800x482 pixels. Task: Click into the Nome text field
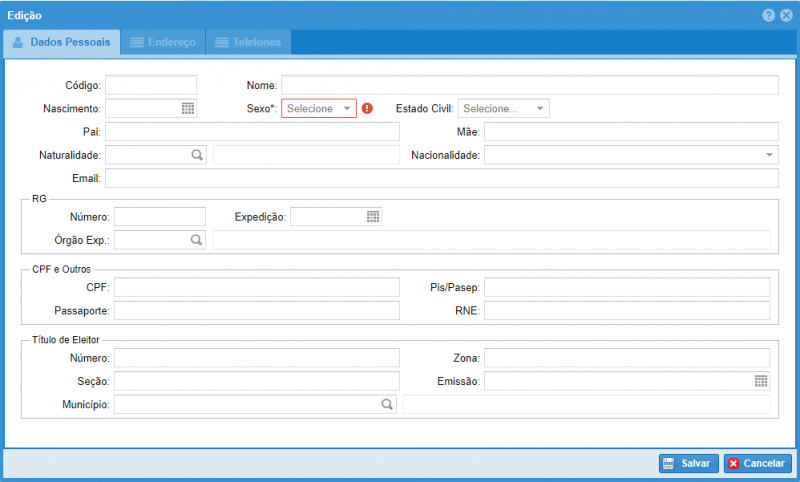coord(529,85)
